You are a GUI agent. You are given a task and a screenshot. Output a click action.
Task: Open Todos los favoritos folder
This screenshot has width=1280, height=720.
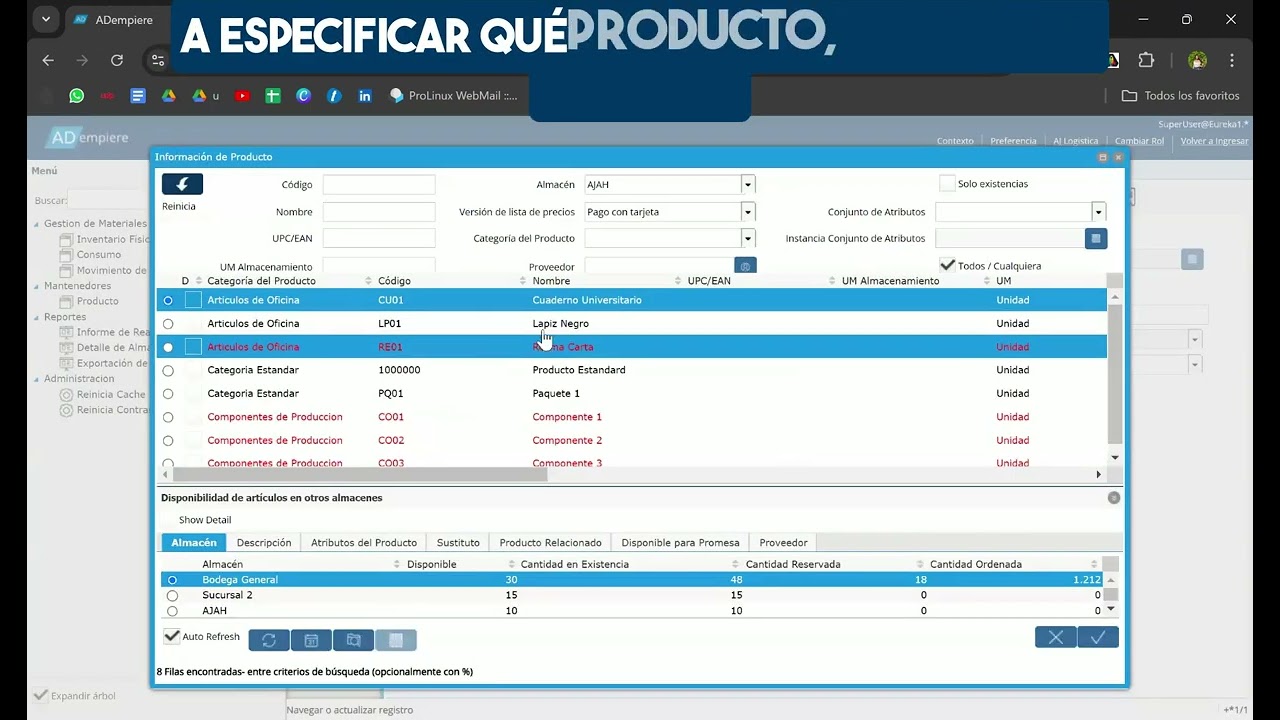tap(1180, 96)
